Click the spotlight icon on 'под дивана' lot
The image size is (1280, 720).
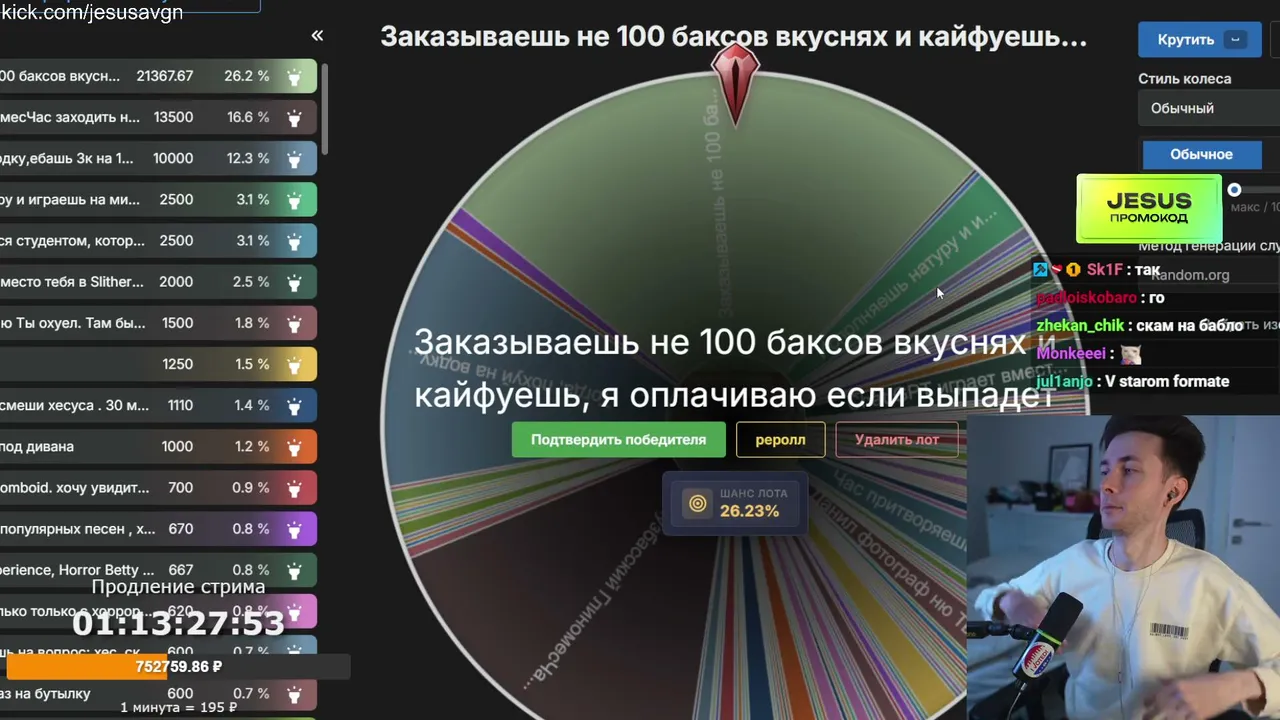294,446
